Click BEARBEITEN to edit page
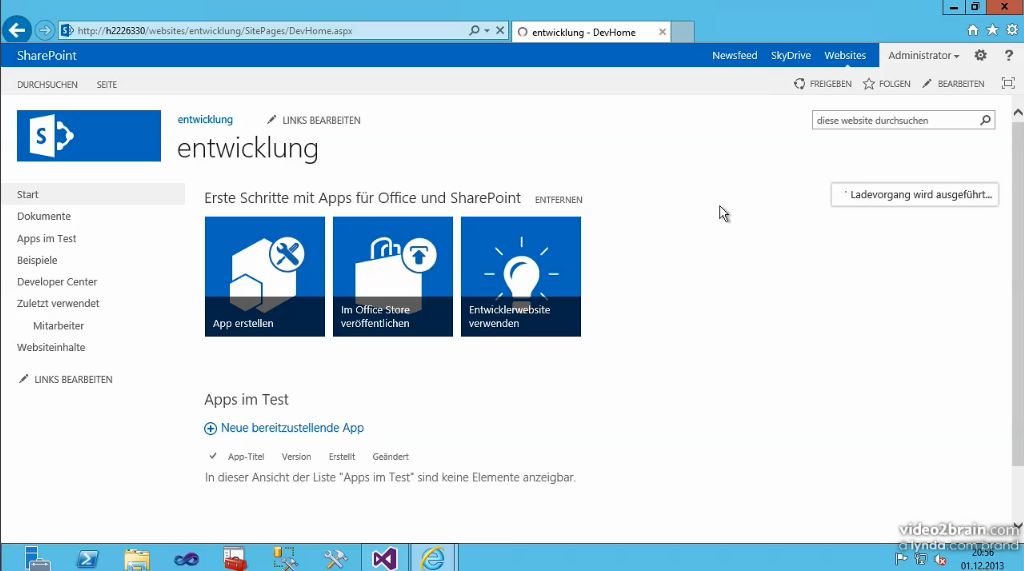Image resolution: width=1024 pixels, height=571 pixels. [953, 84]
